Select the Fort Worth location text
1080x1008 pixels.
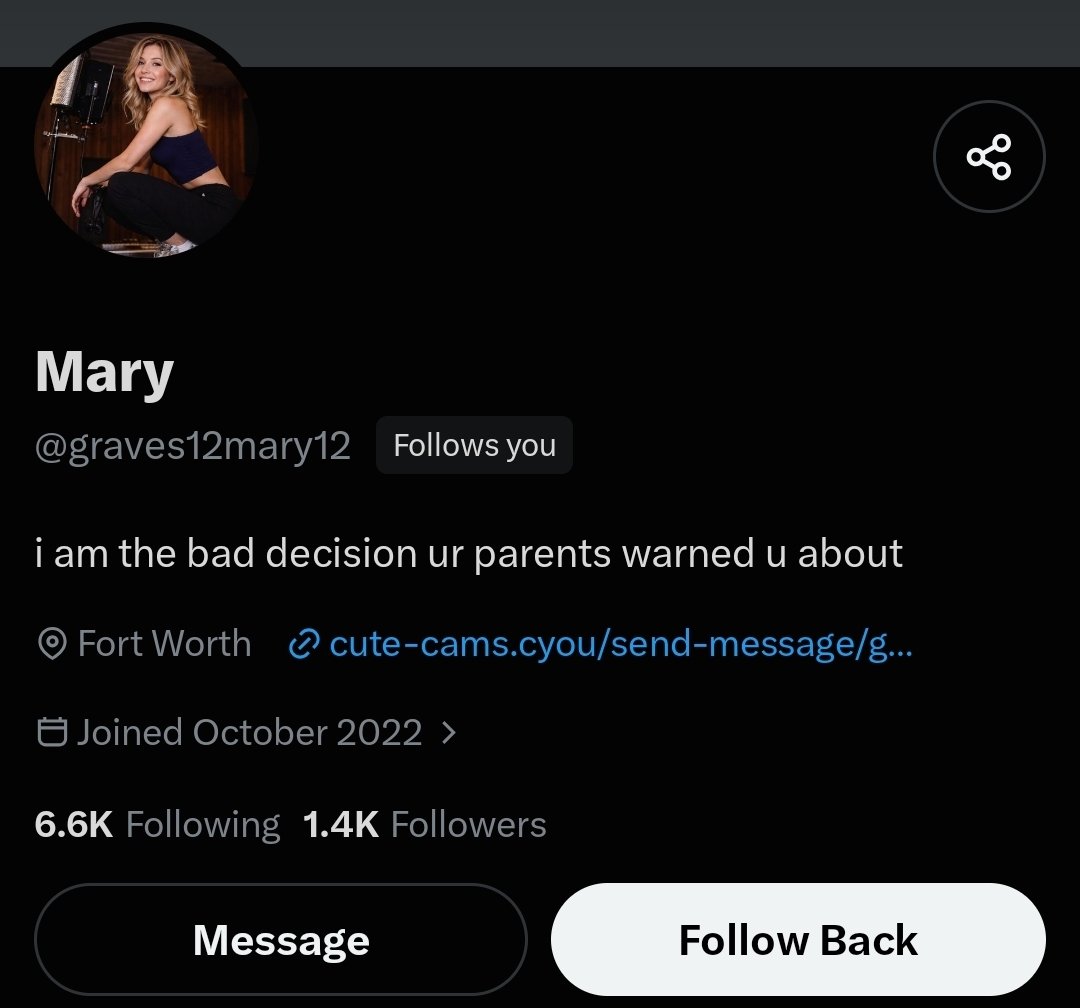tap(165, 644)
